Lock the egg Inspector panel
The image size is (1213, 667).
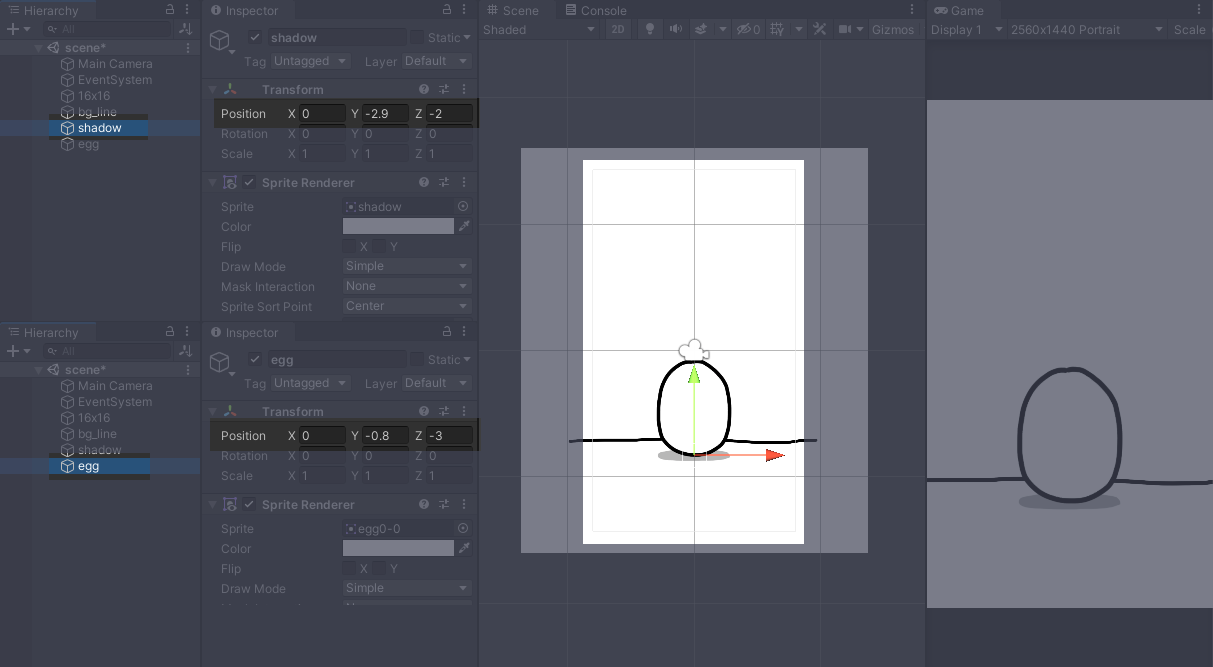[x=447, y=332]
